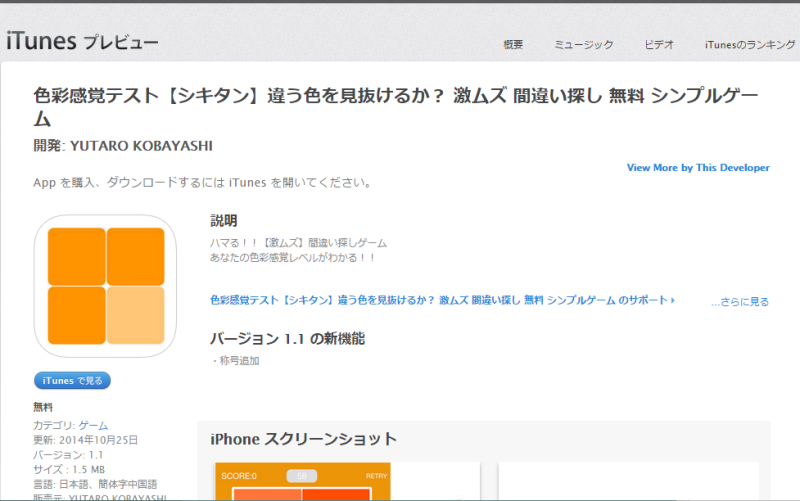This screenshot has width=800, height=501.
Task: Click the iTunes プレビュー logo
Action: coord(82,41)
